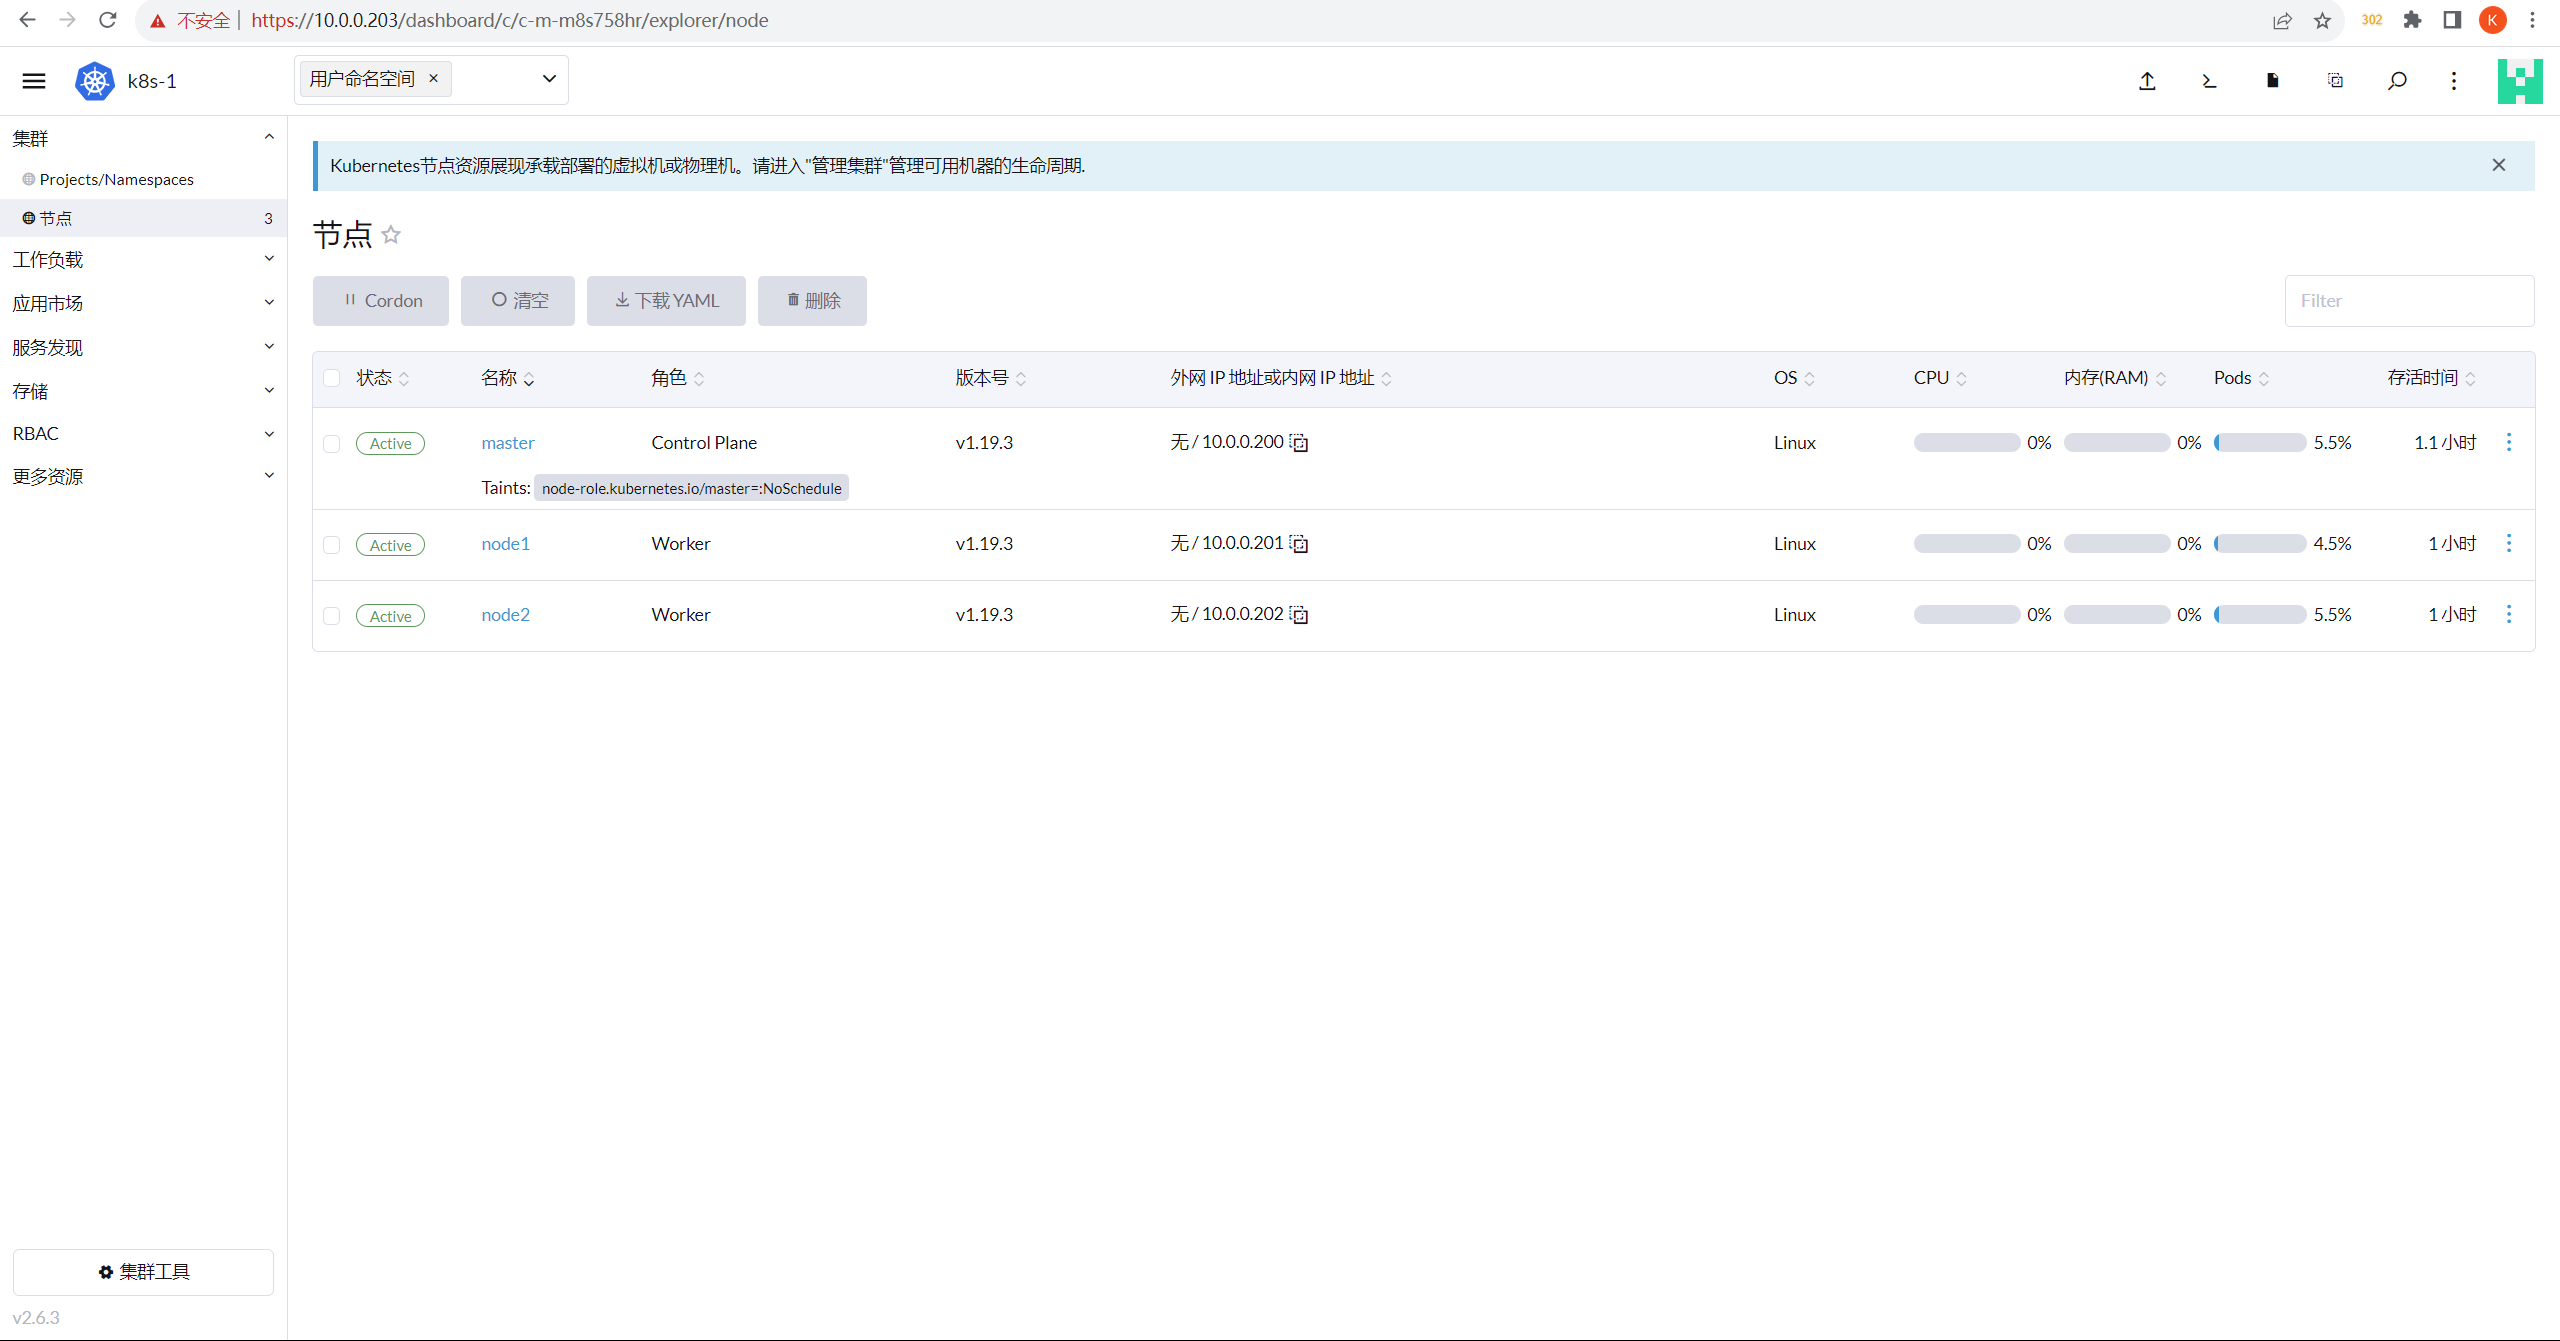This screenshot has height=1341, width=2560.
Task: Open the green user avatar menu
Action: click(2520, 81)
